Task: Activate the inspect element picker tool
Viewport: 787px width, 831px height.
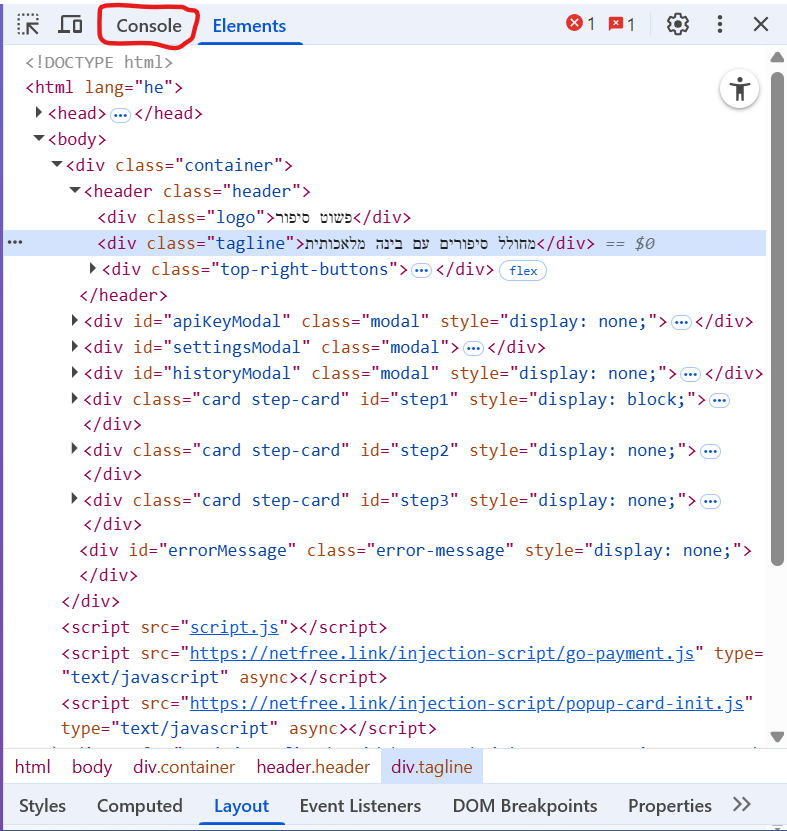Action: click(28, 24)
